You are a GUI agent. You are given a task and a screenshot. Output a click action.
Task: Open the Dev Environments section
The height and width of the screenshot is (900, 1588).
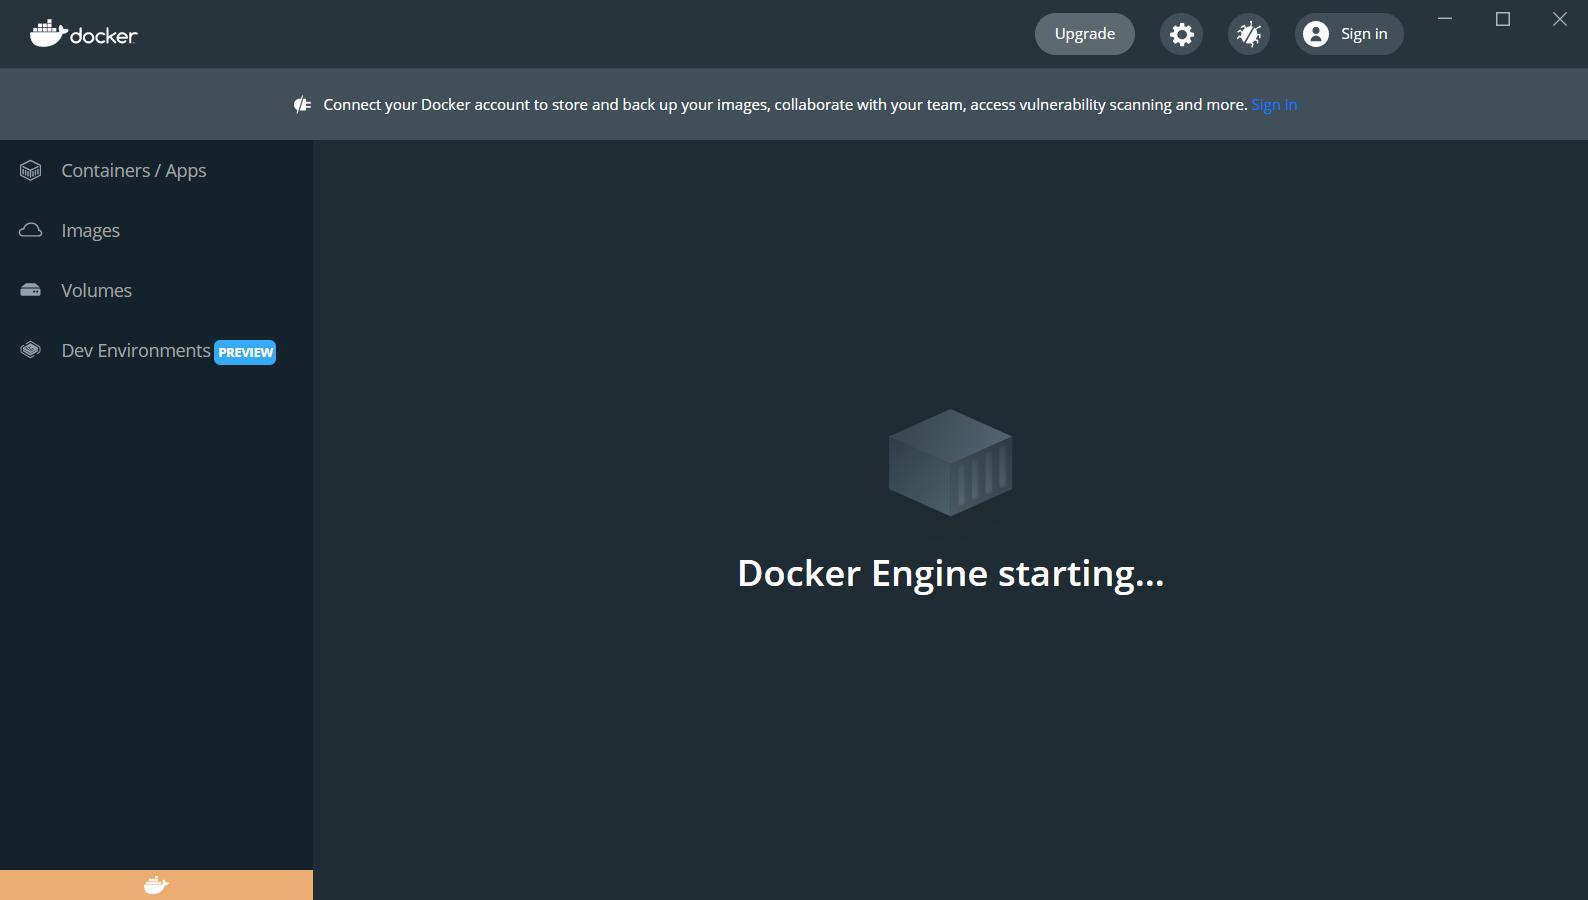click(x=156, y=350)
